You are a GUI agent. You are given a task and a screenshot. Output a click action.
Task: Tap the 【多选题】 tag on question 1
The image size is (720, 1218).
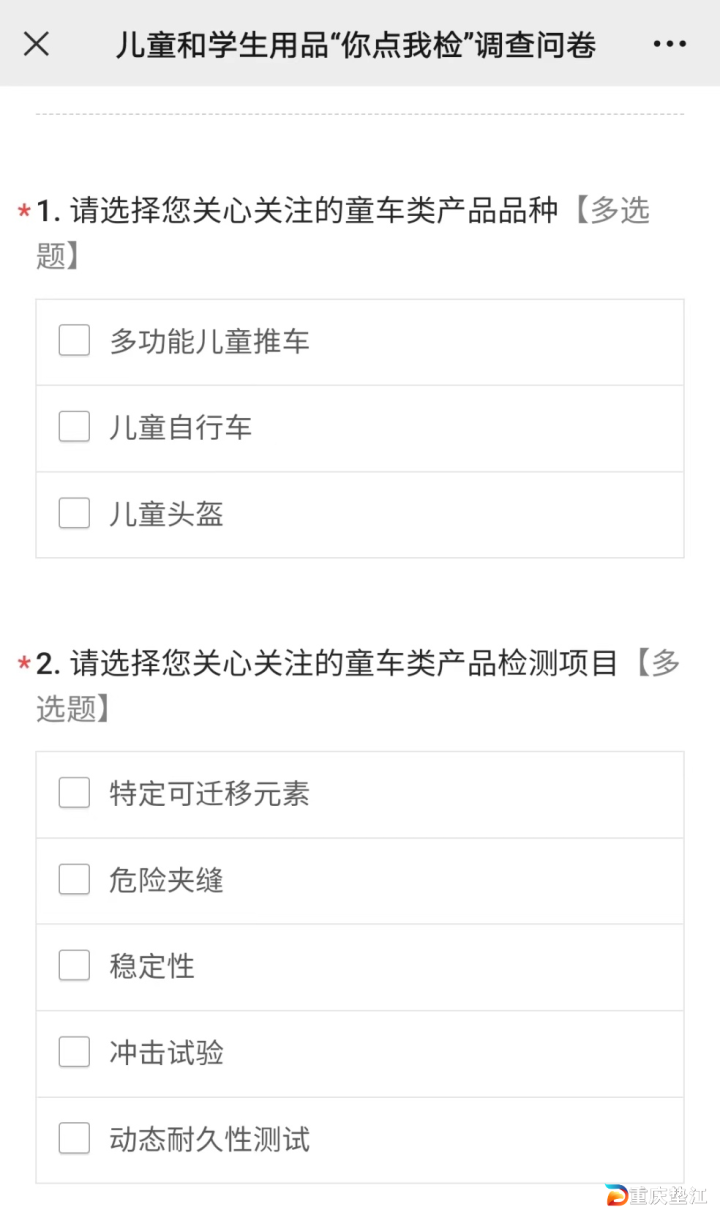pyautogui.click(x=612, y=211)
